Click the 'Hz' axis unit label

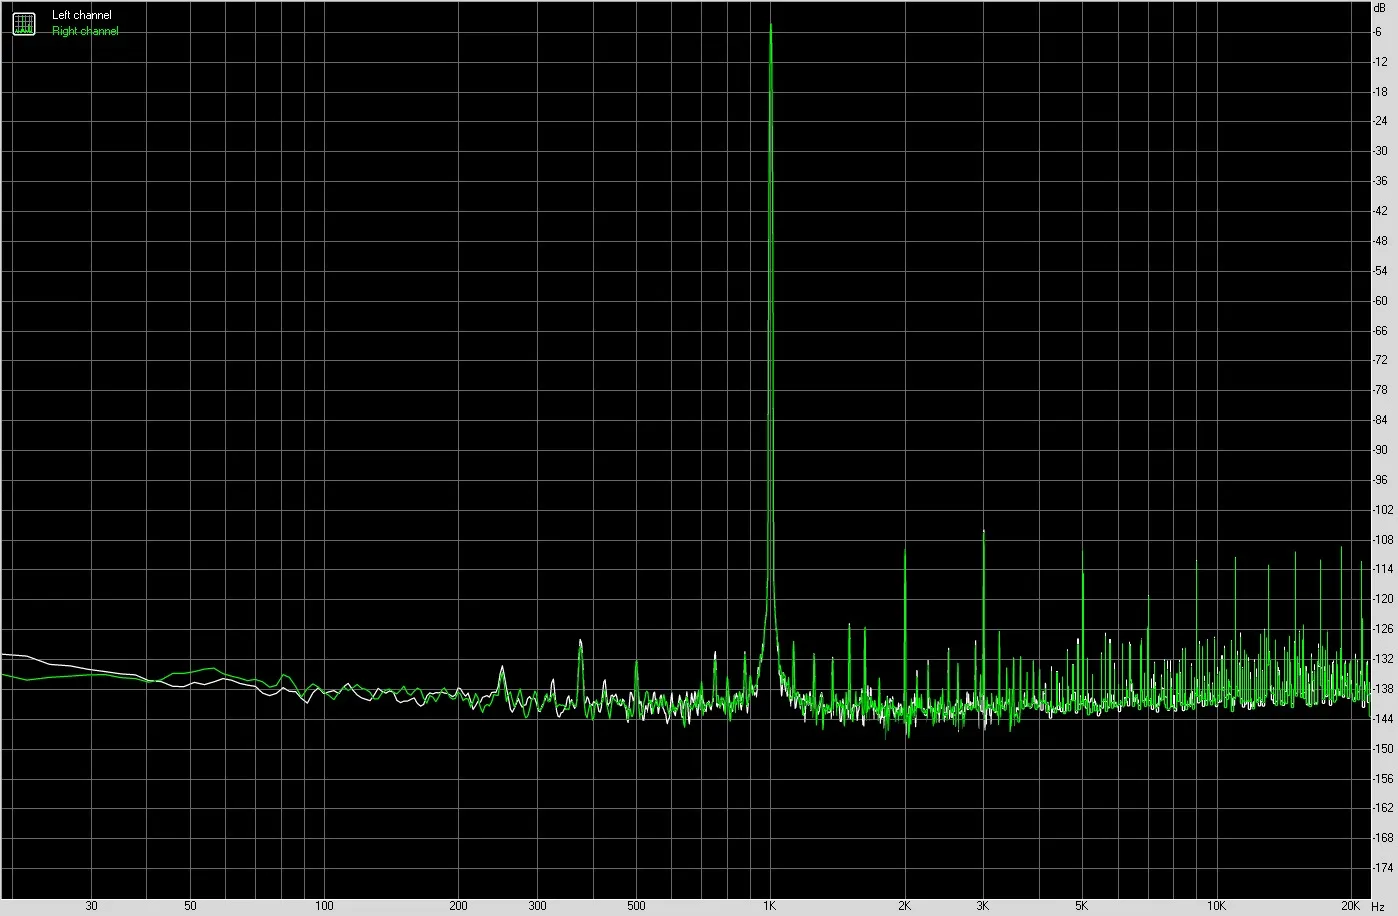tap(1379, 906)
